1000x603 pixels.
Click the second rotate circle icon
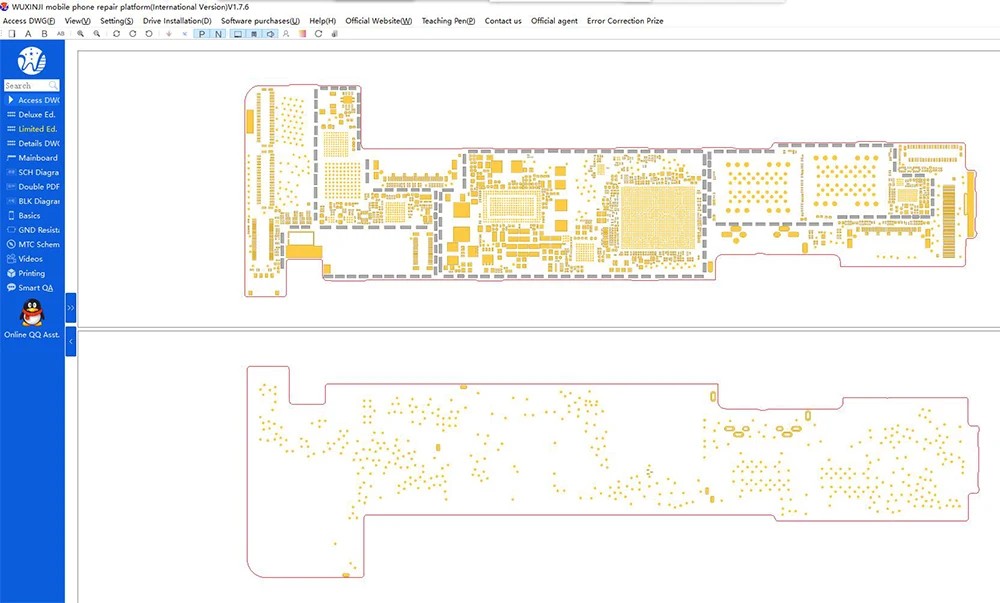click(133, 34)
